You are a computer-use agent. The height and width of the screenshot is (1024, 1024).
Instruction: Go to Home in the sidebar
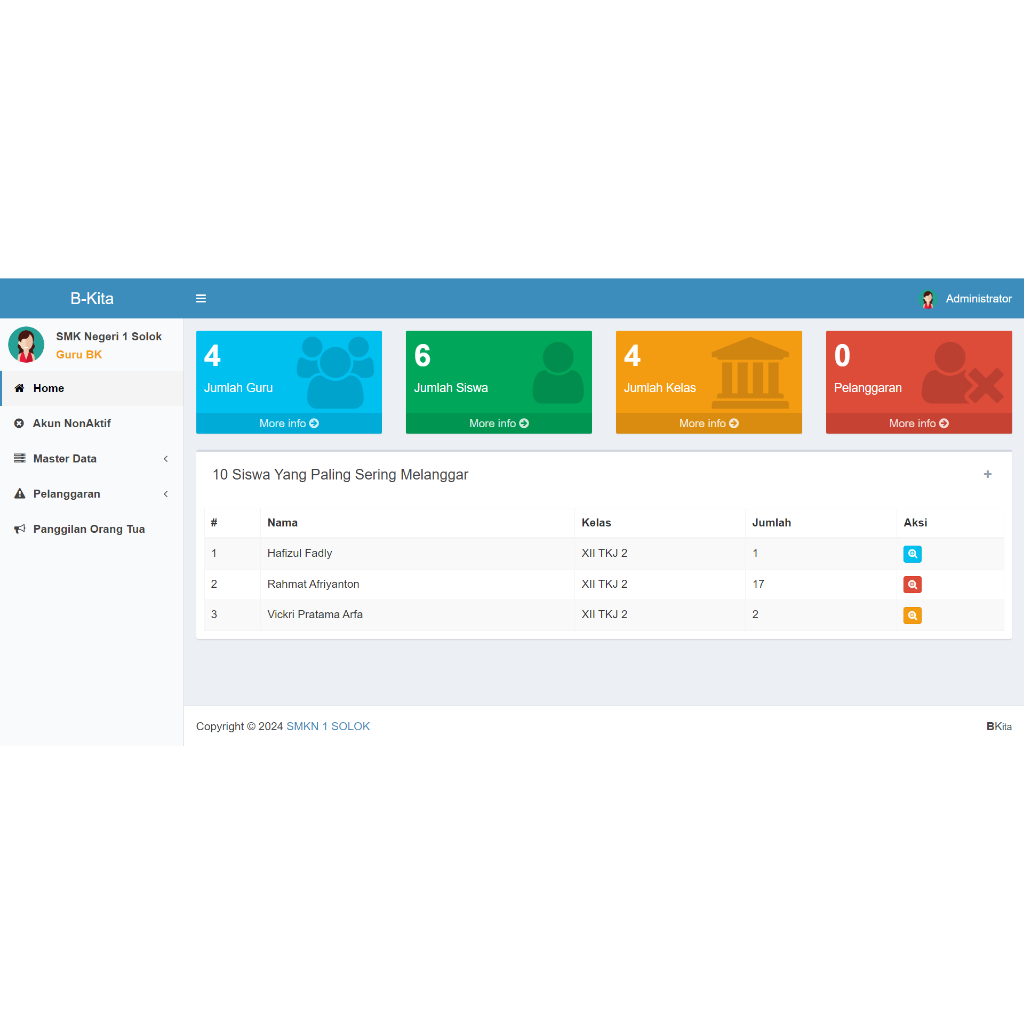pos(48,388)
